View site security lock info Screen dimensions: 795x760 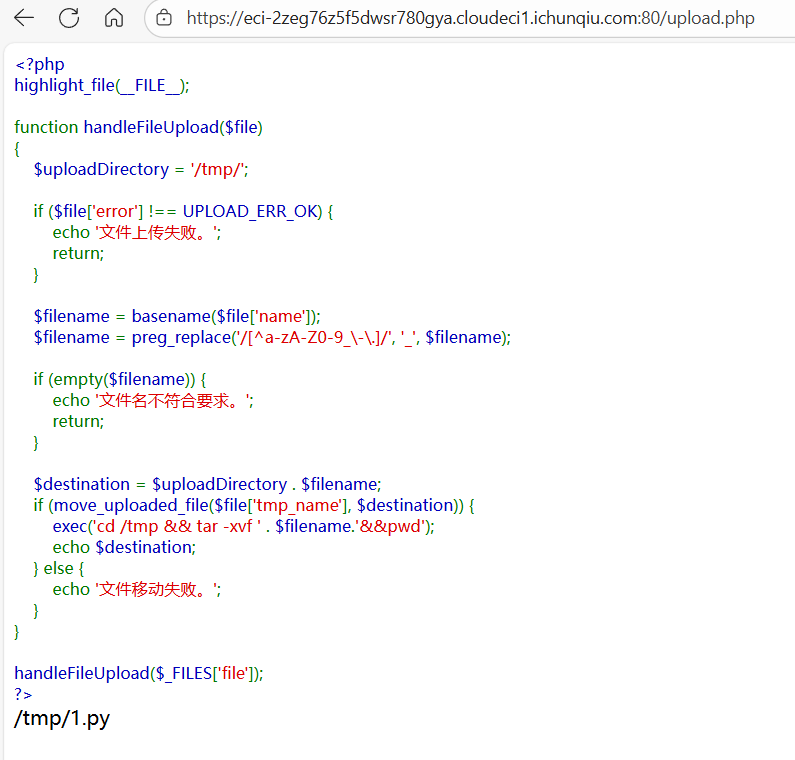point(164,18)
